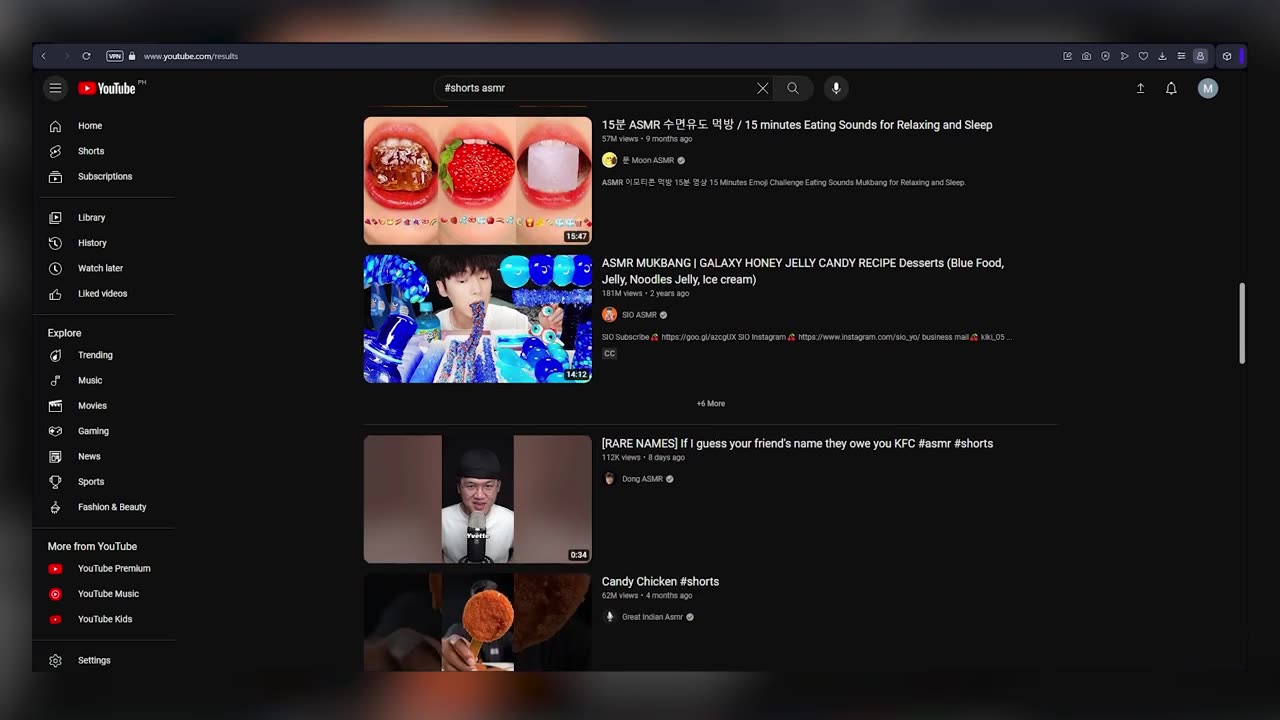Open Subscriptions in the sidebar

(x=104, y=176)
